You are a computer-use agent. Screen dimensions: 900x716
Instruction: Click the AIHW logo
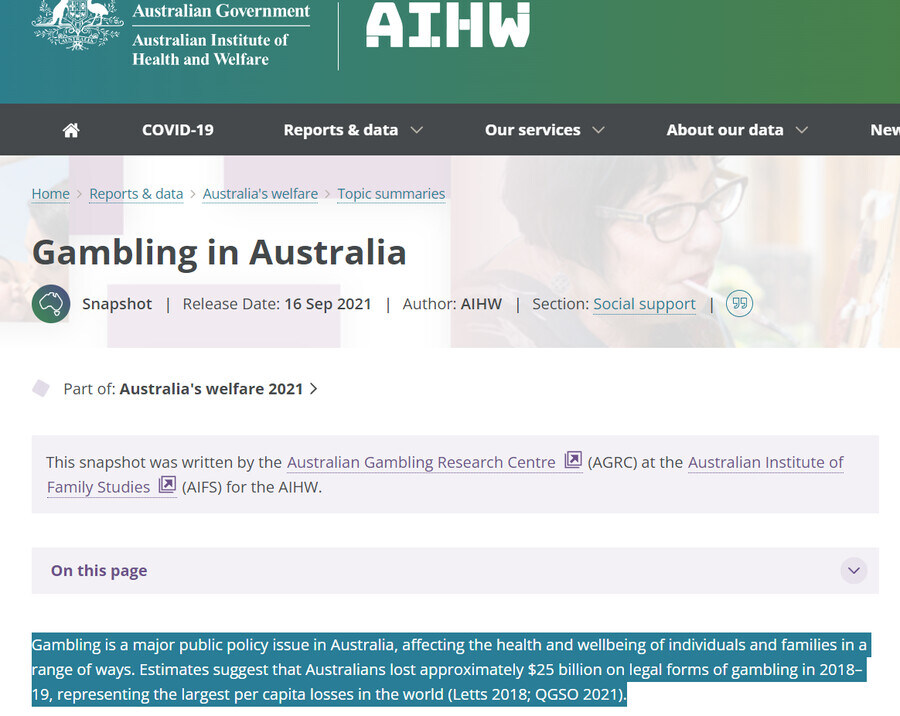point(447,26)
